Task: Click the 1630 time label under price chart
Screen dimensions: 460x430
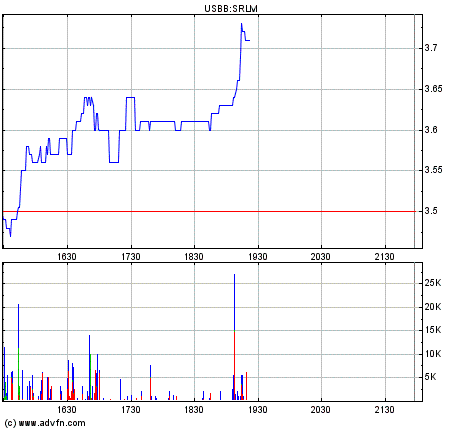Action: pos(67,257)
